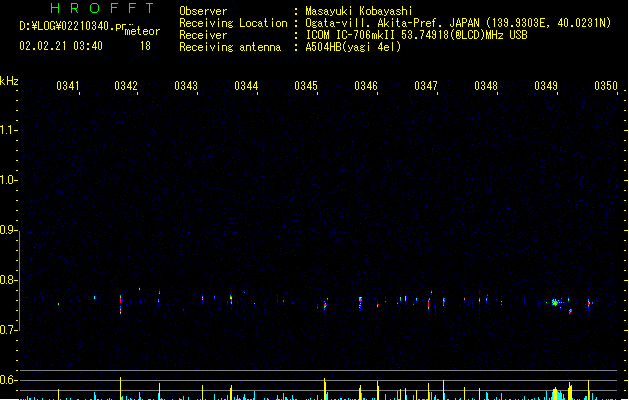This screenshot has width=629, height=400.
Task: Click the meteor count value 18
Action: coord(145,46)
